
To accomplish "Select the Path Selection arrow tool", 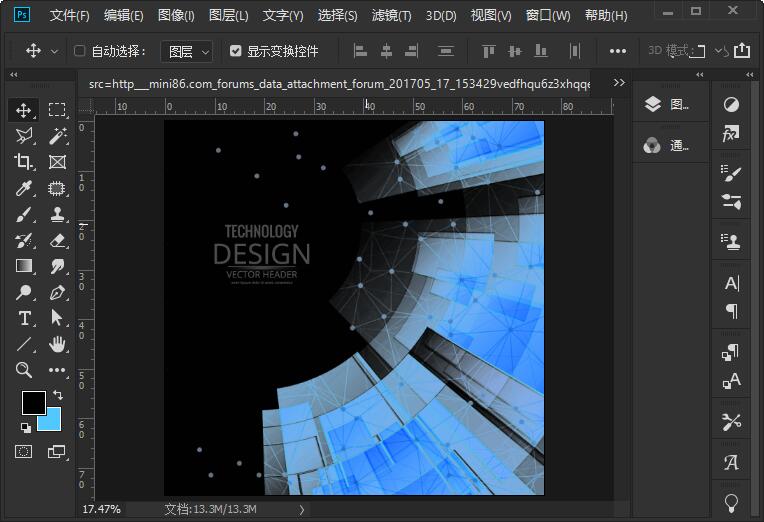I will tap(57, 318).
